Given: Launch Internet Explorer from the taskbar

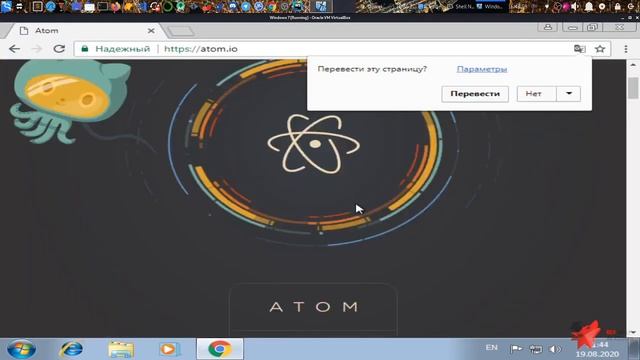Looking at the screenshot, I should coord(71,349).
